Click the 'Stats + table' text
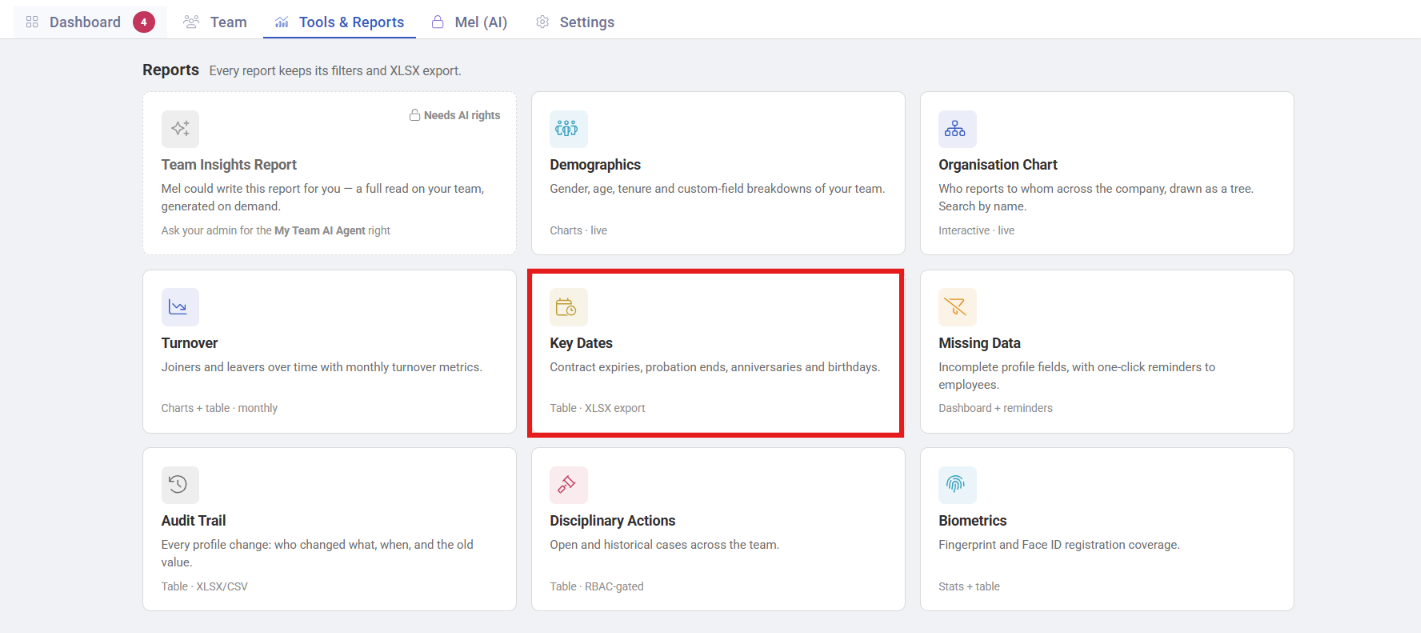This screenshot has width=1421, height=633. coord(969,586)
